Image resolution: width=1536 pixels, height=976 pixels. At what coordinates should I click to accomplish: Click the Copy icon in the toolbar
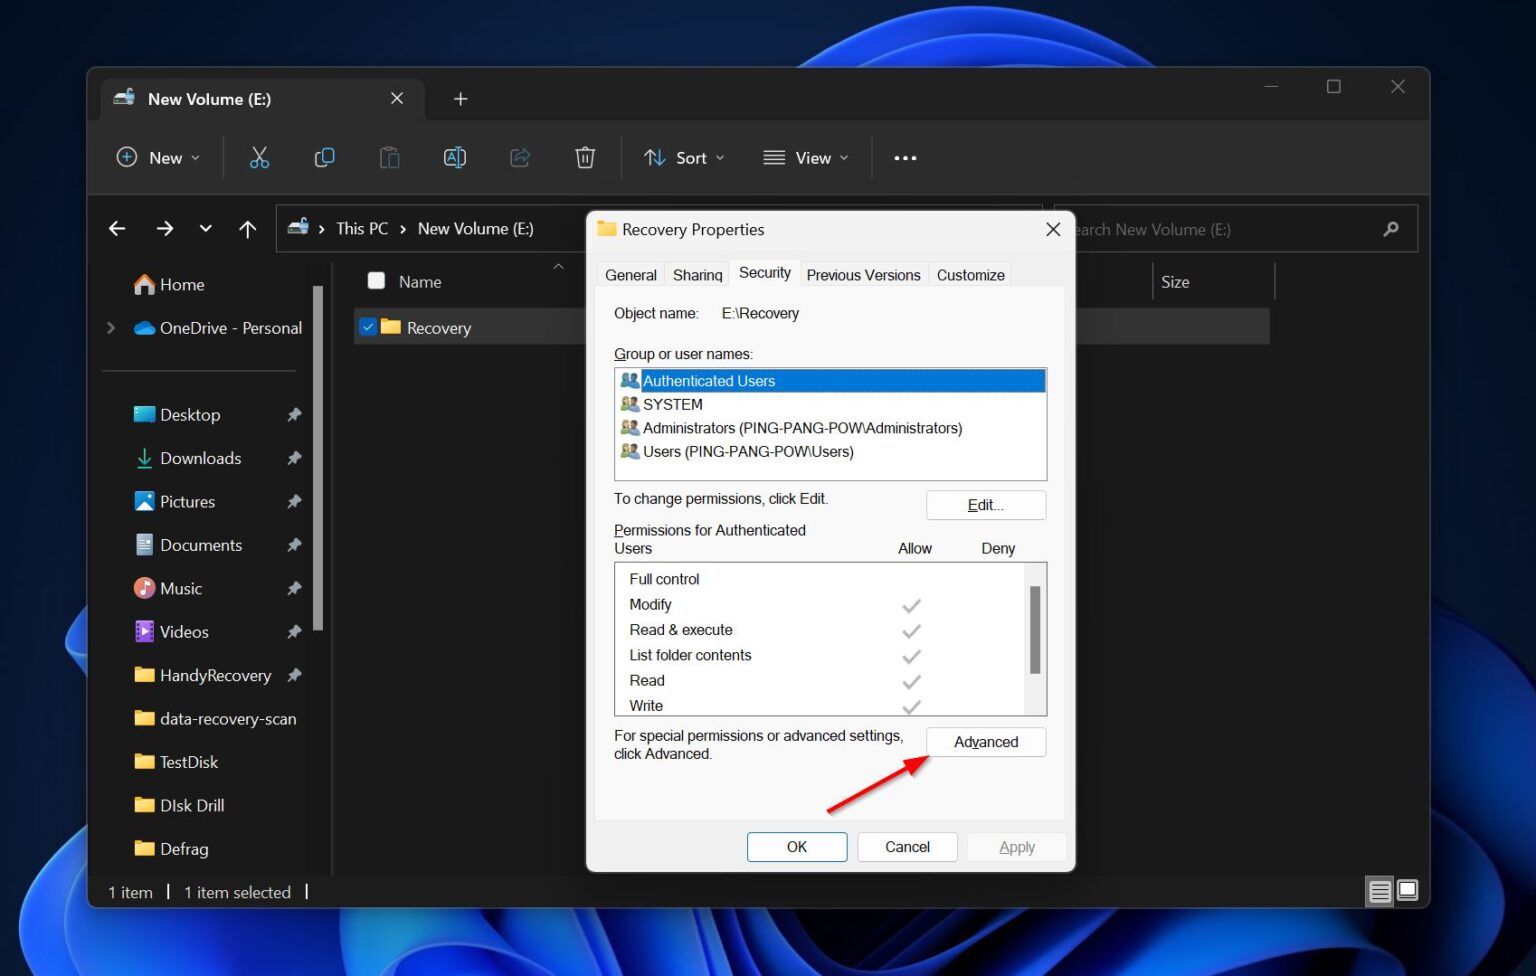point(324,157)
